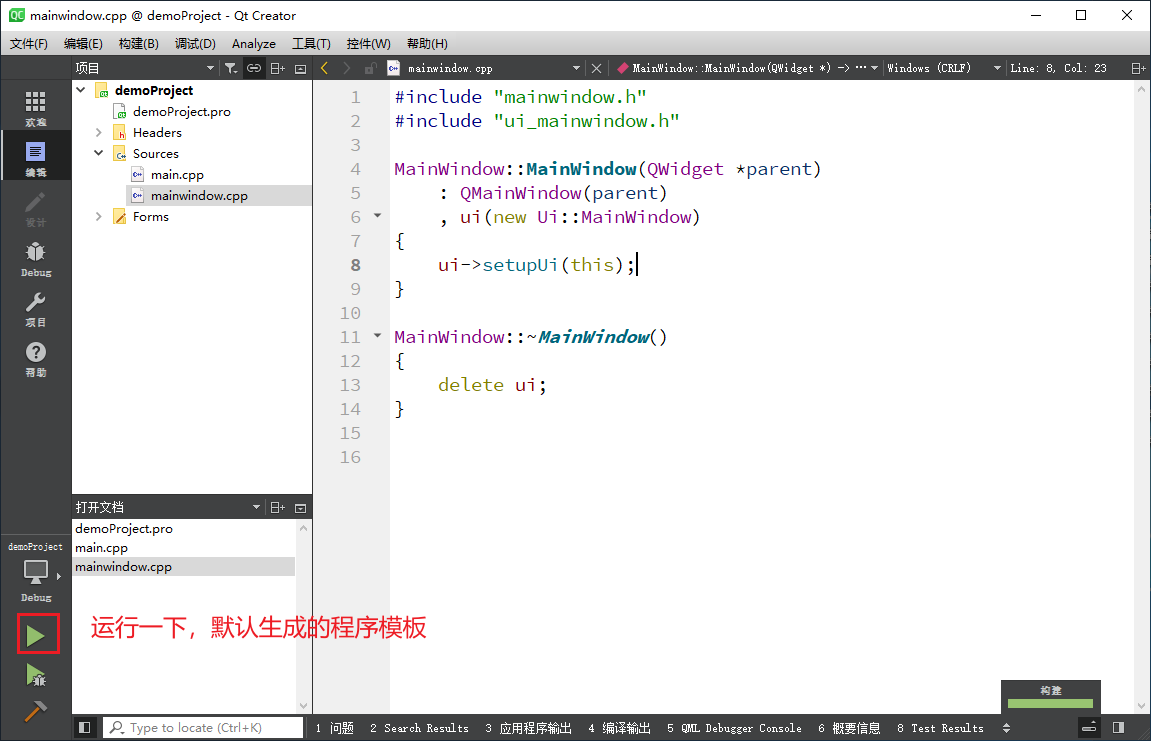Collapse the Sources folder
This screenshot has width=1151, height=741.
click(98, 153)
